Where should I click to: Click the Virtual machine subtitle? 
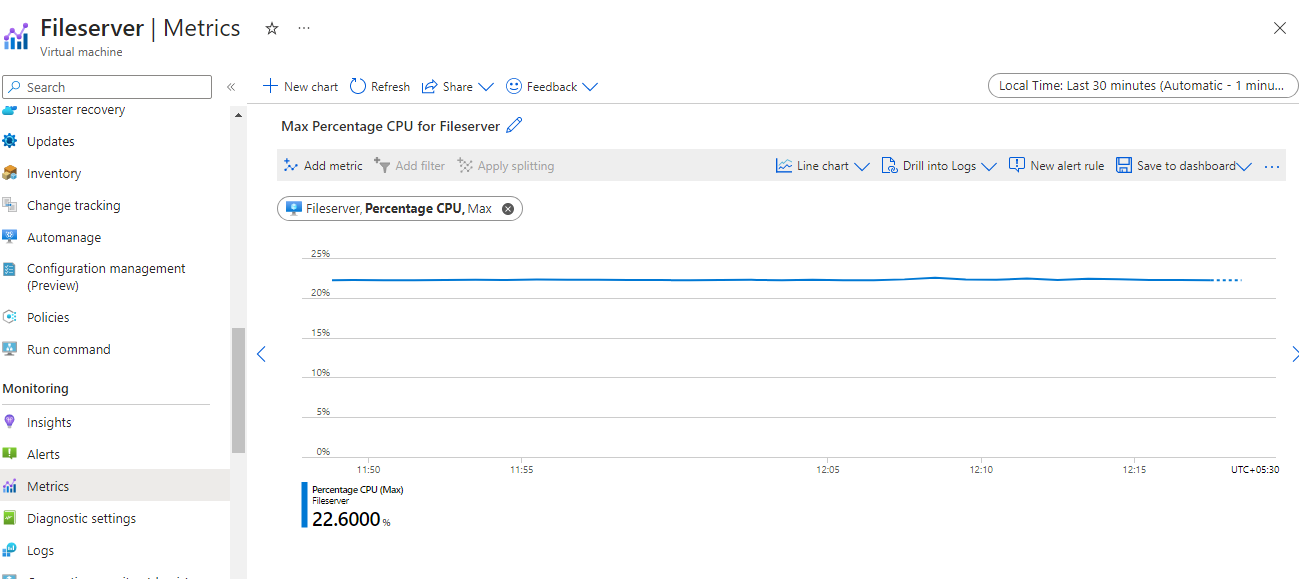[x=82, y=52]
